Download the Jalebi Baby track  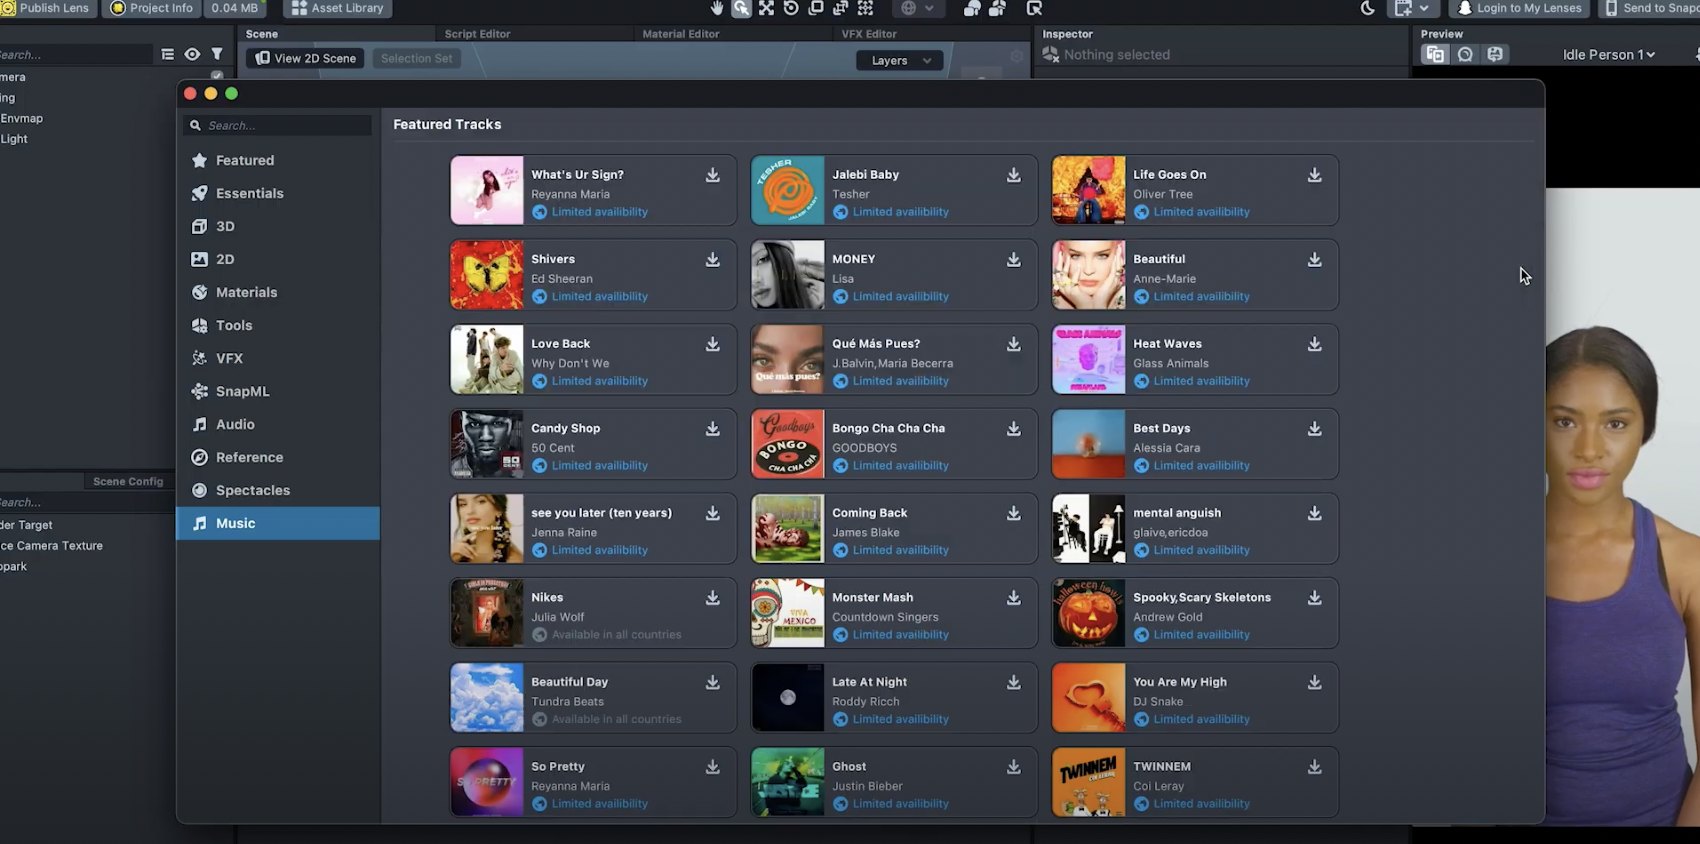[1014, 175]
